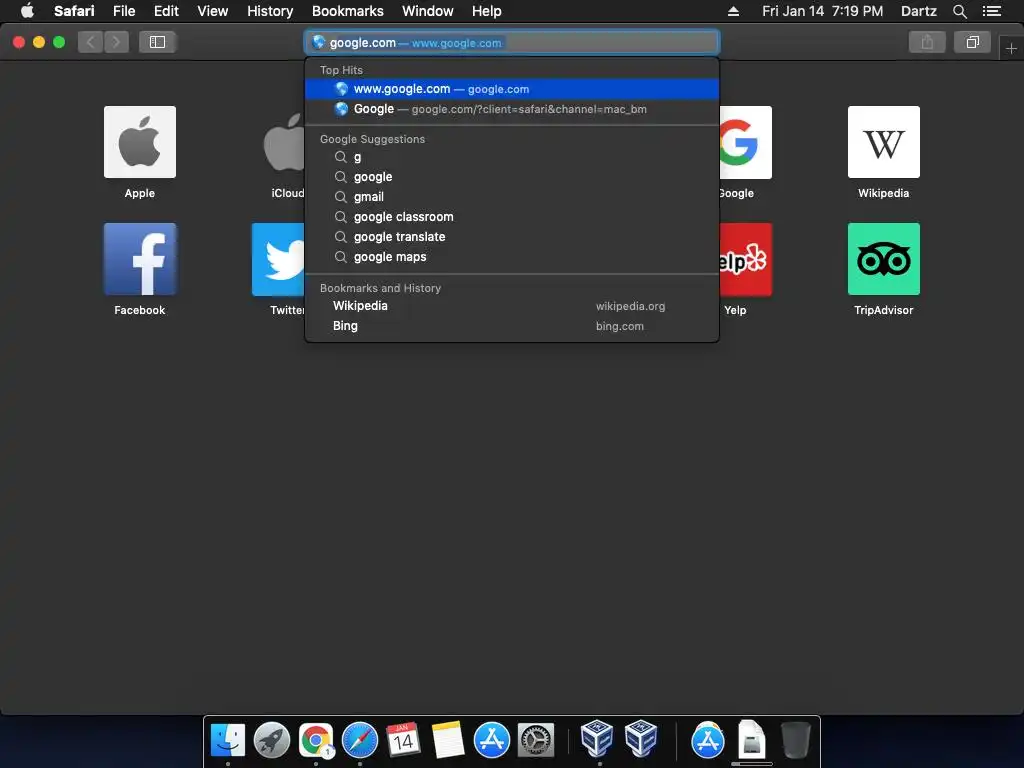Click into the Safari address bar

512,42
